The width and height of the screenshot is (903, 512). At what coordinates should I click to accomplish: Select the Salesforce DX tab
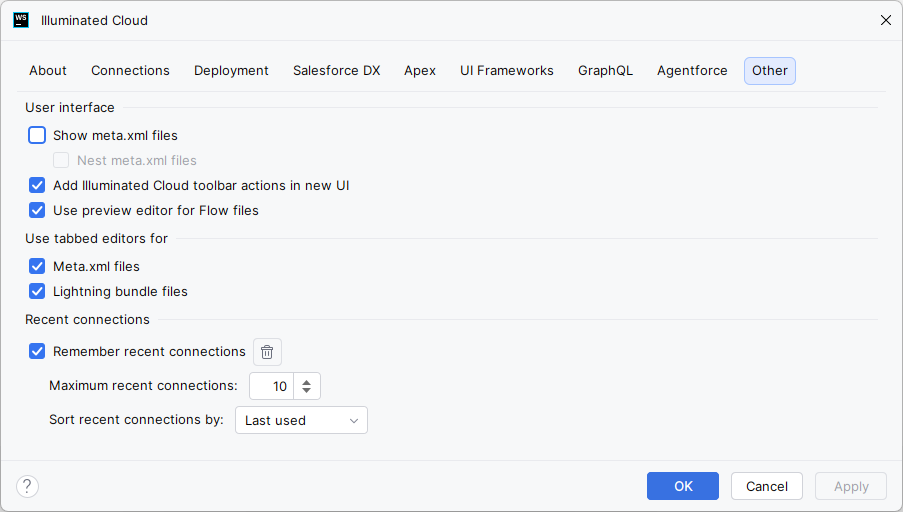[x=336, y=71]
